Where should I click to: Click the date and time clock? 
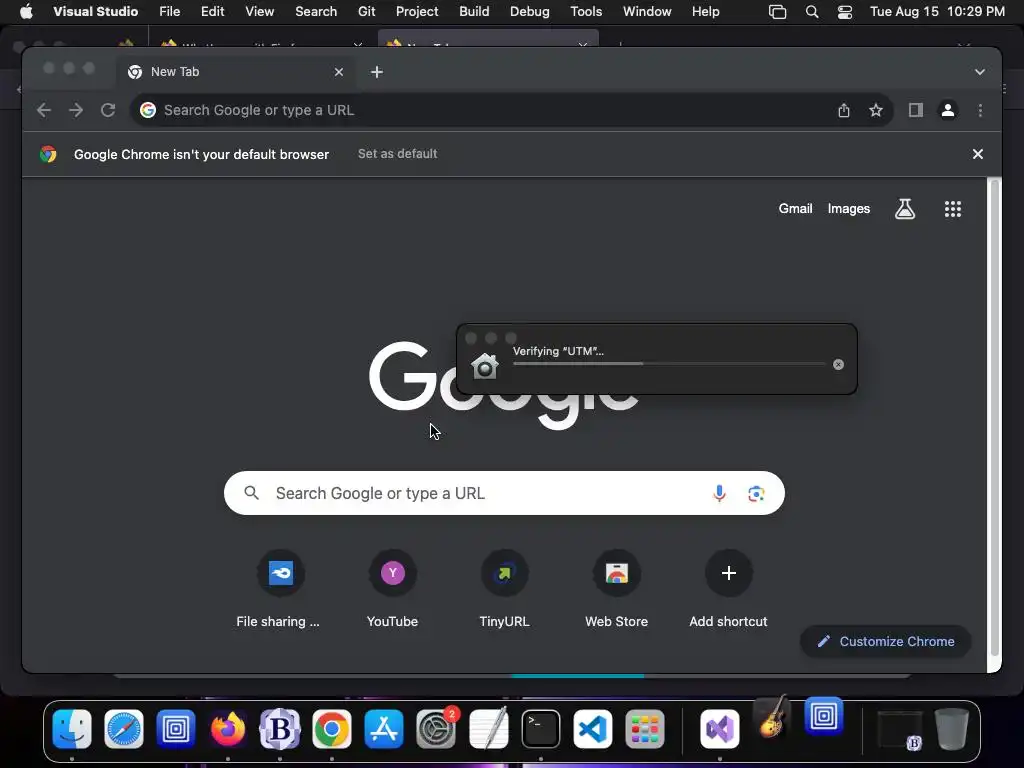coord(937,11)
